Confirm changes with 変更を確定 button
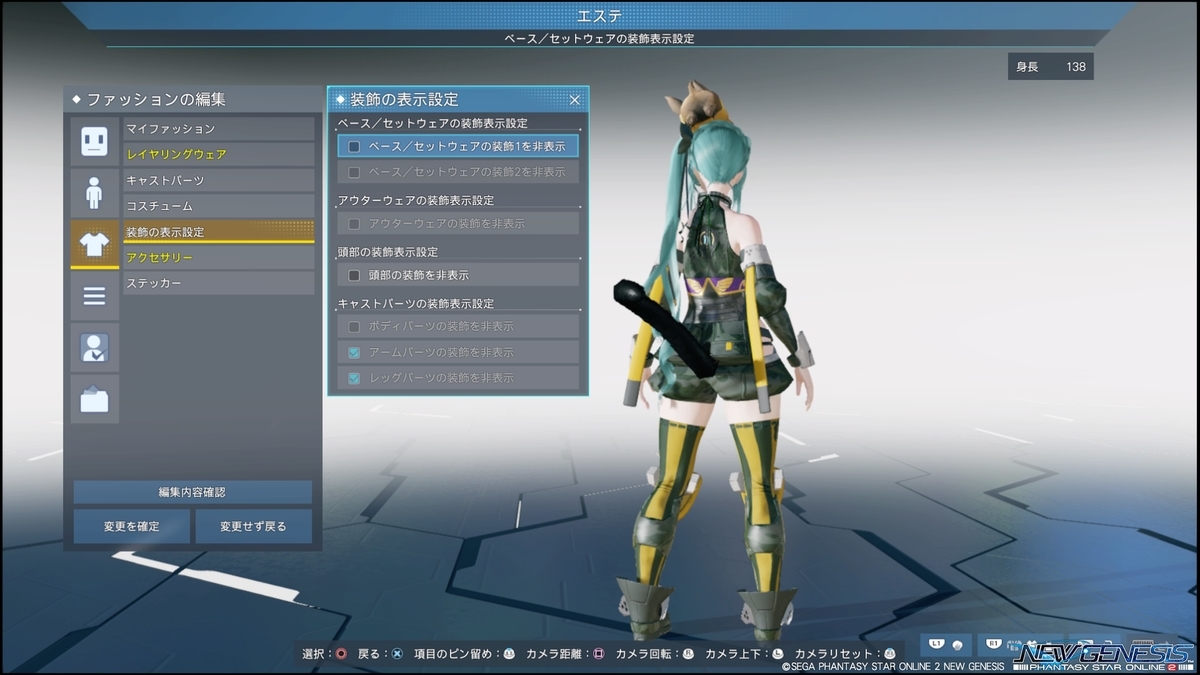 131,526
